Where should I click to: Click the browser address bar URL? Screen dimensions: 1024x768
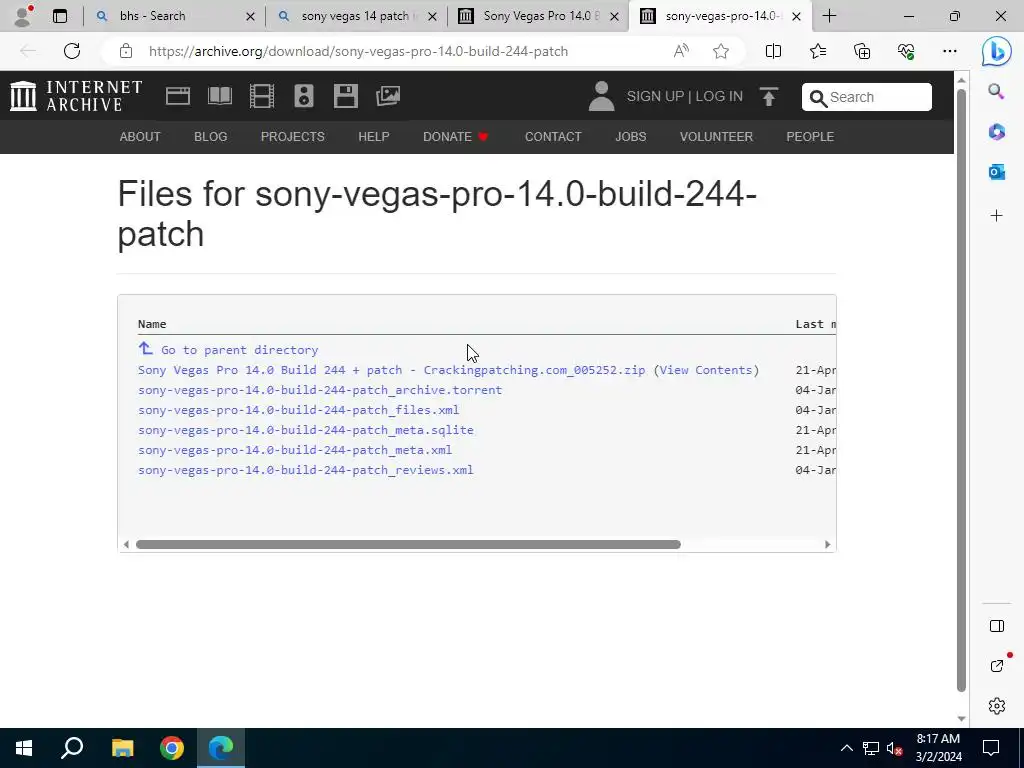click(x=359, y=51)
